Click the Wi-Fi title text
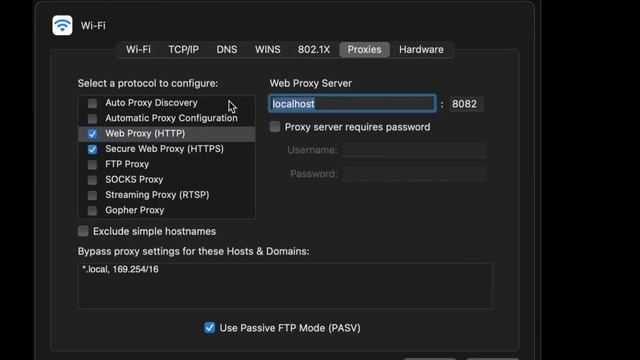Image resolution: width=640 pixels, height=360 pixels. point(93,26)
